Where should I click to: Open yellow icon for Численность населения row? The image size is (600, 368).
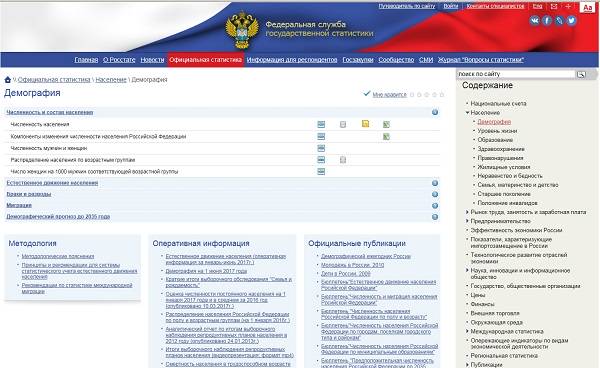(x=365, y=124)
